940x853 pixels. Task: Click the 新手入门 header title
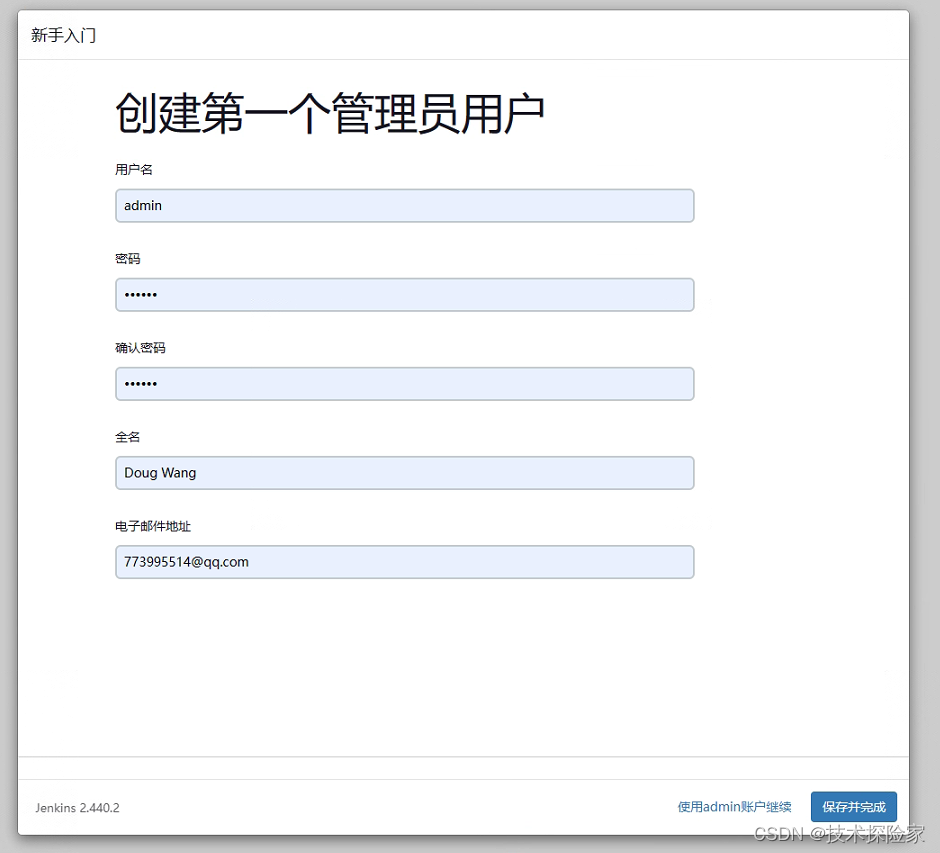(x=64, y=35)
